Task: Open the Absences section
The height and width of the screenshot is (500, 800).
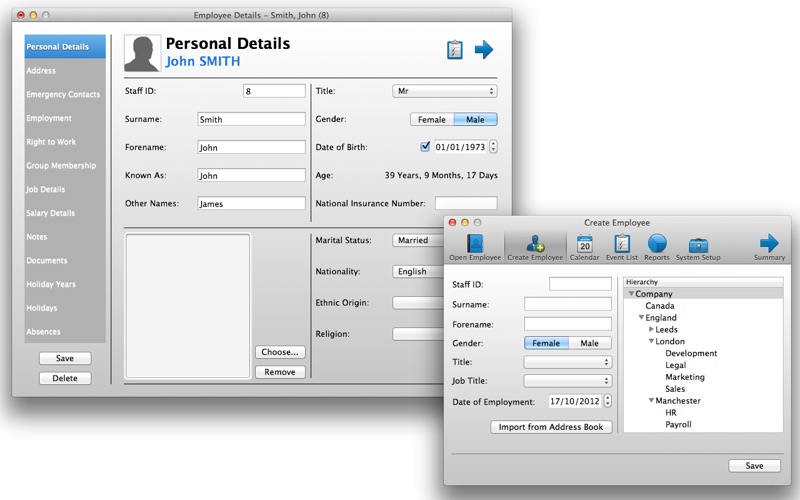Action: (x=65, y=332)
